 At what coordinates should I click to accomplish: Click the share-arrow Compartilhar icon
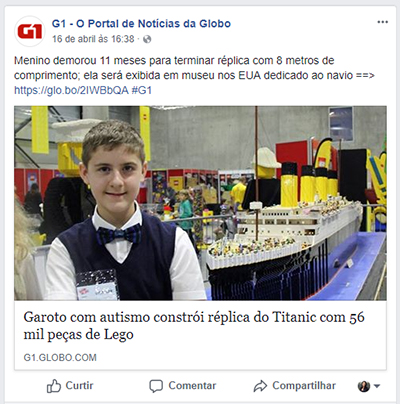[260, 386]
